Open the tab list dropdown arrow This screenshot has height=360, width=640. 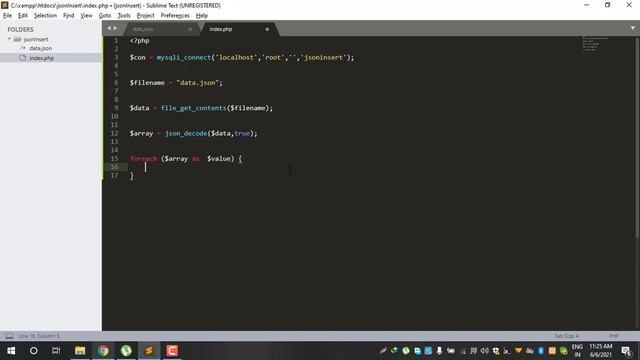coord(633,28)
